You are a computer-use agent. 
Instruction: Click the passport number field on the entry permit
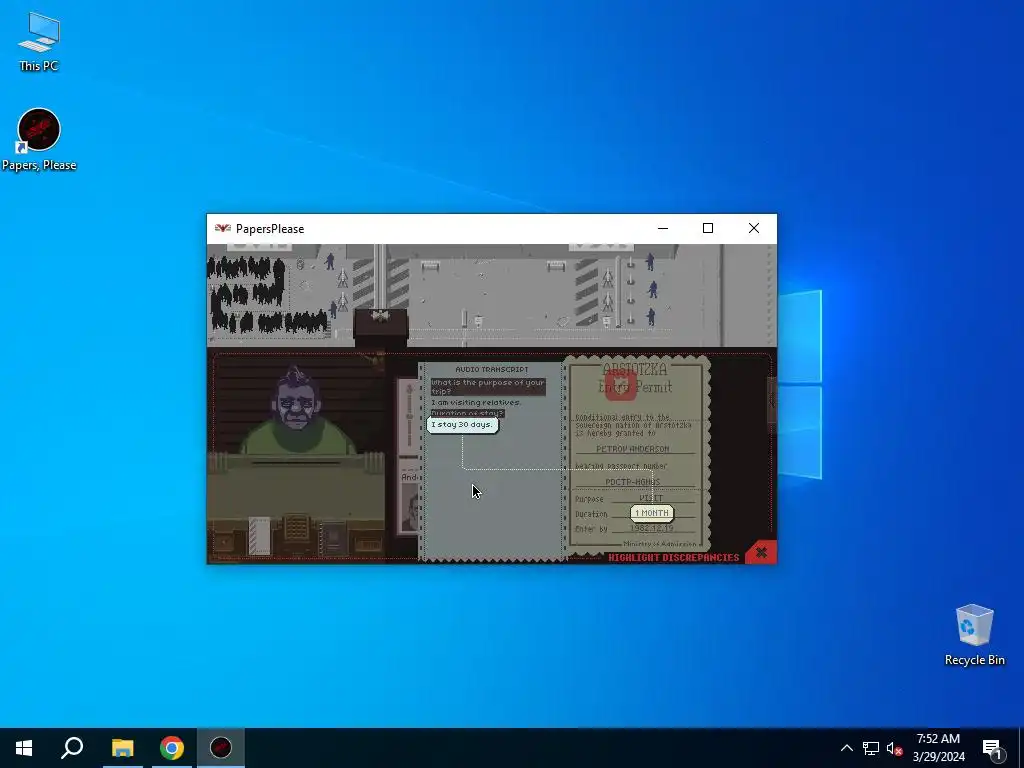click(x=633, y=482)
